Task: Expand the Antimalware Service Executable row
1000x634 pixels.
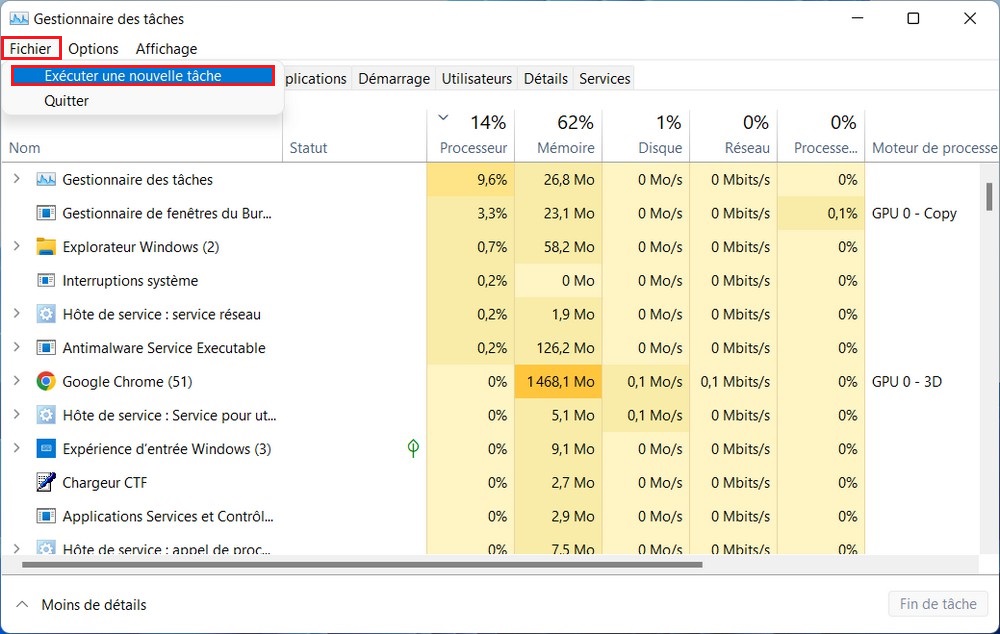Action: (16, 348)
